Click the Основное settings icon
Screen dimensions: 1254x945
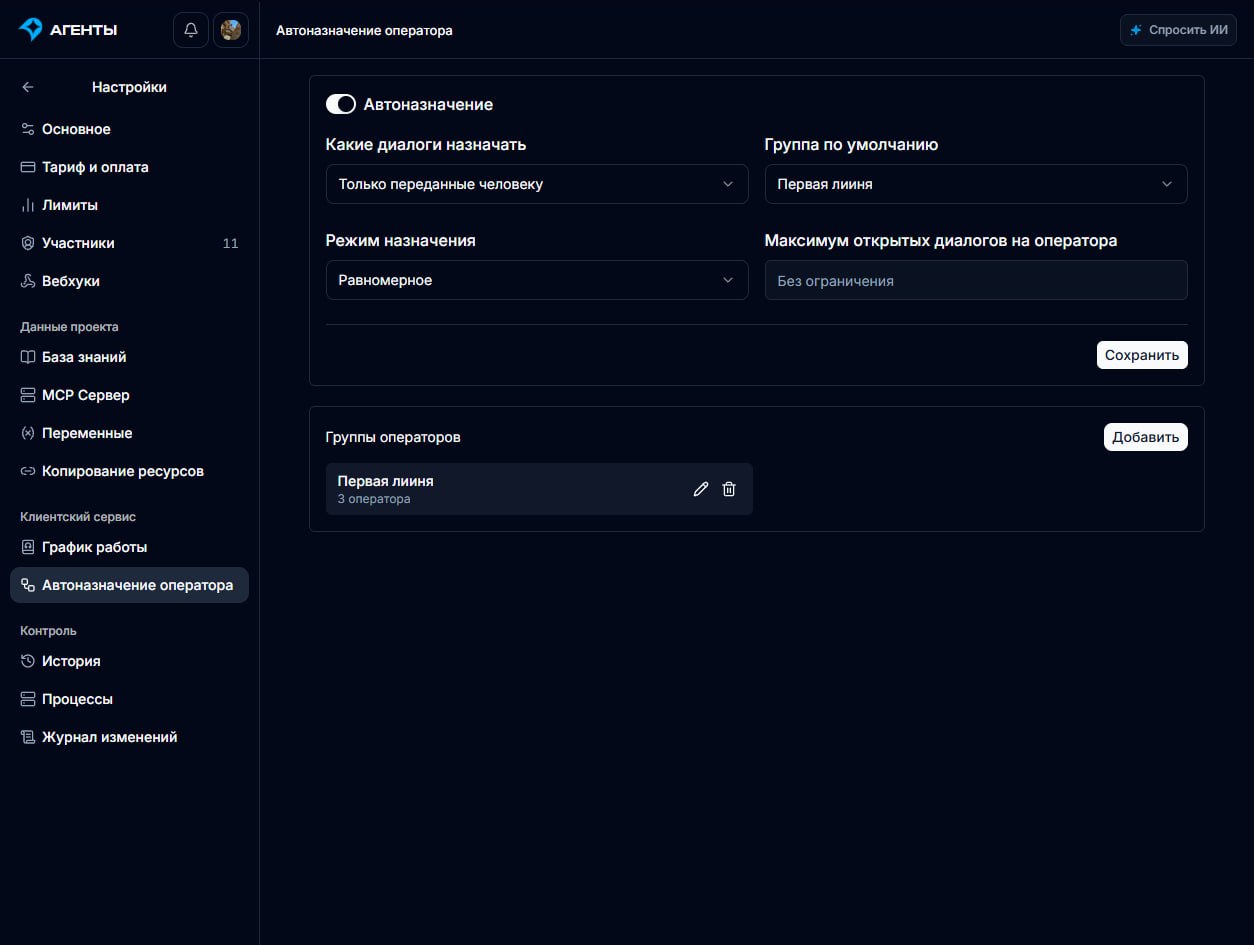pos(28,129)
